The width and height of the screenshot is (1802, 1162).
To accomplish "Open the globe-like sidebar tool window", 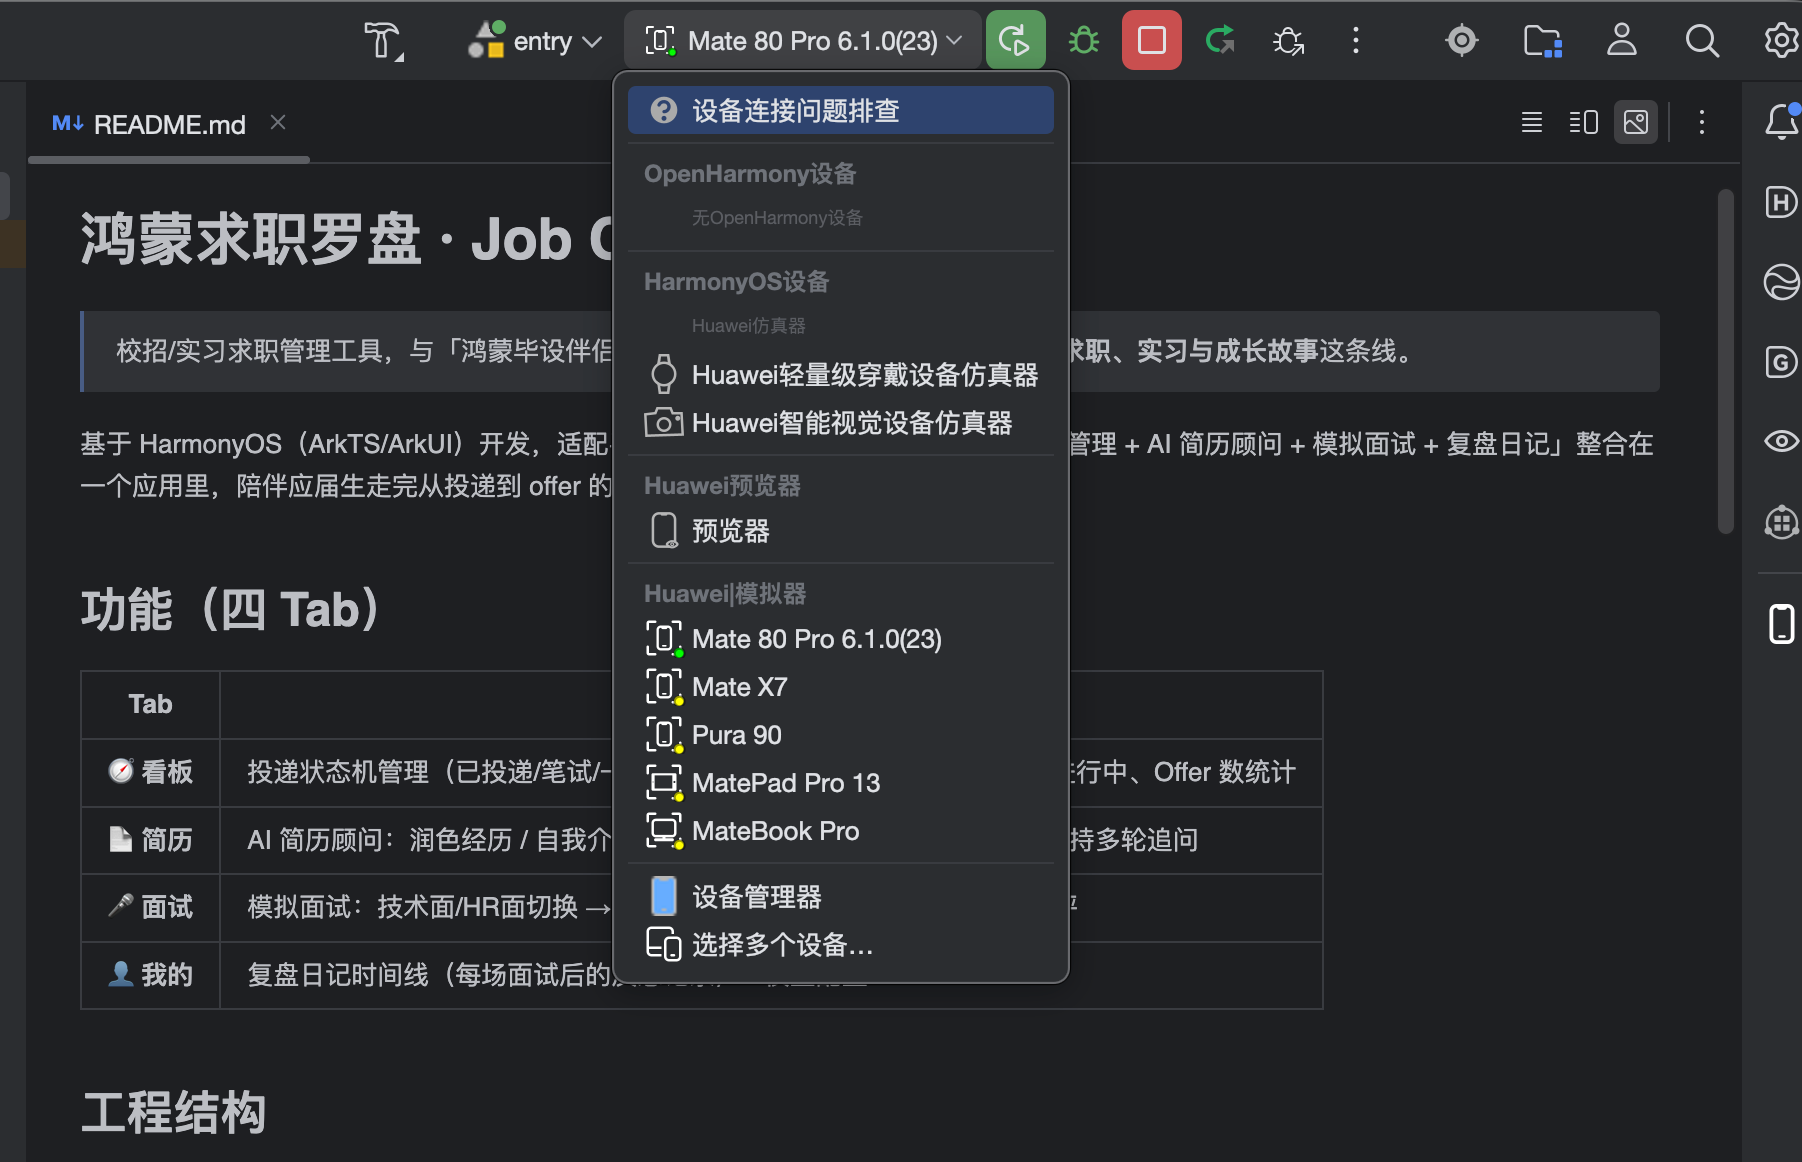I will pyautogui.click(x=1781, y=282).
